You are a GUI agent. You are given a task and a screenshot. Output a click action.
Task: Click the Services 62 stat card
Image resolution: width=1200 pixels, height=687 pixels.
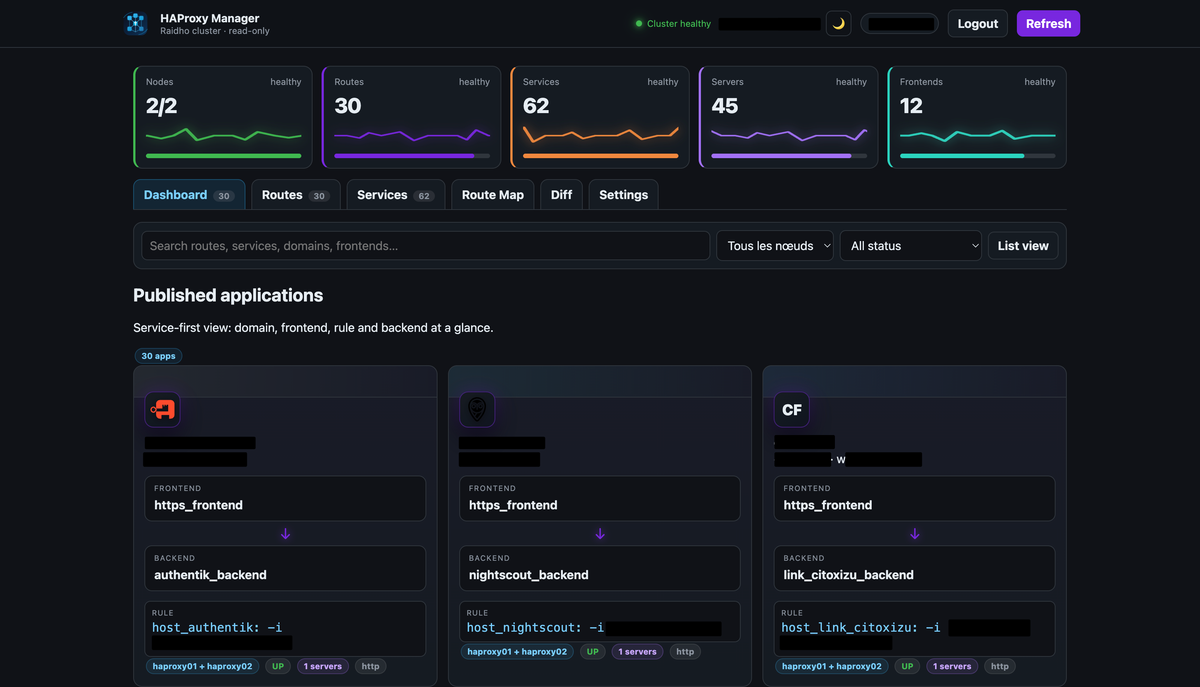pyautogui.click(x=600, y=117)
